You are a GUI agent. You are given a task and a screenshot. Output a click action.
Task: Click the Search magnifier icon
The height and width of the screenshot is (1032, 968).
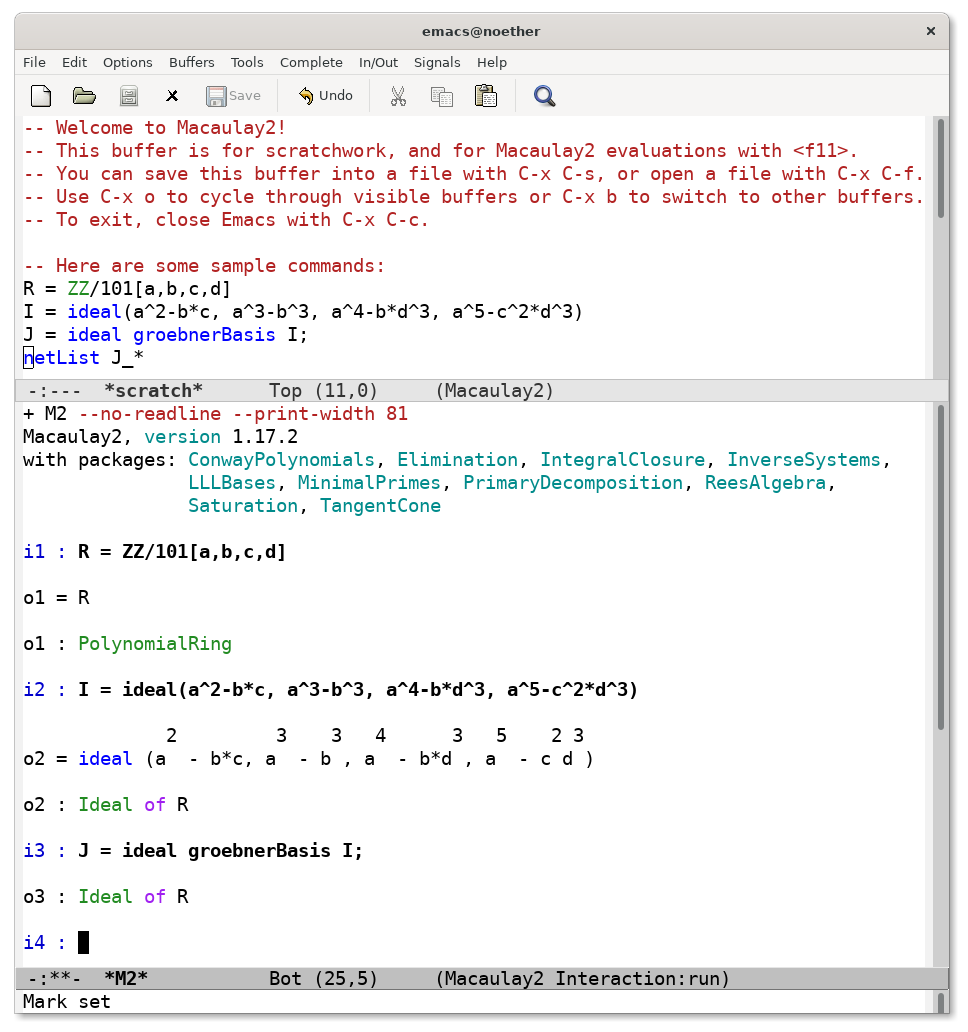point(544,96)
